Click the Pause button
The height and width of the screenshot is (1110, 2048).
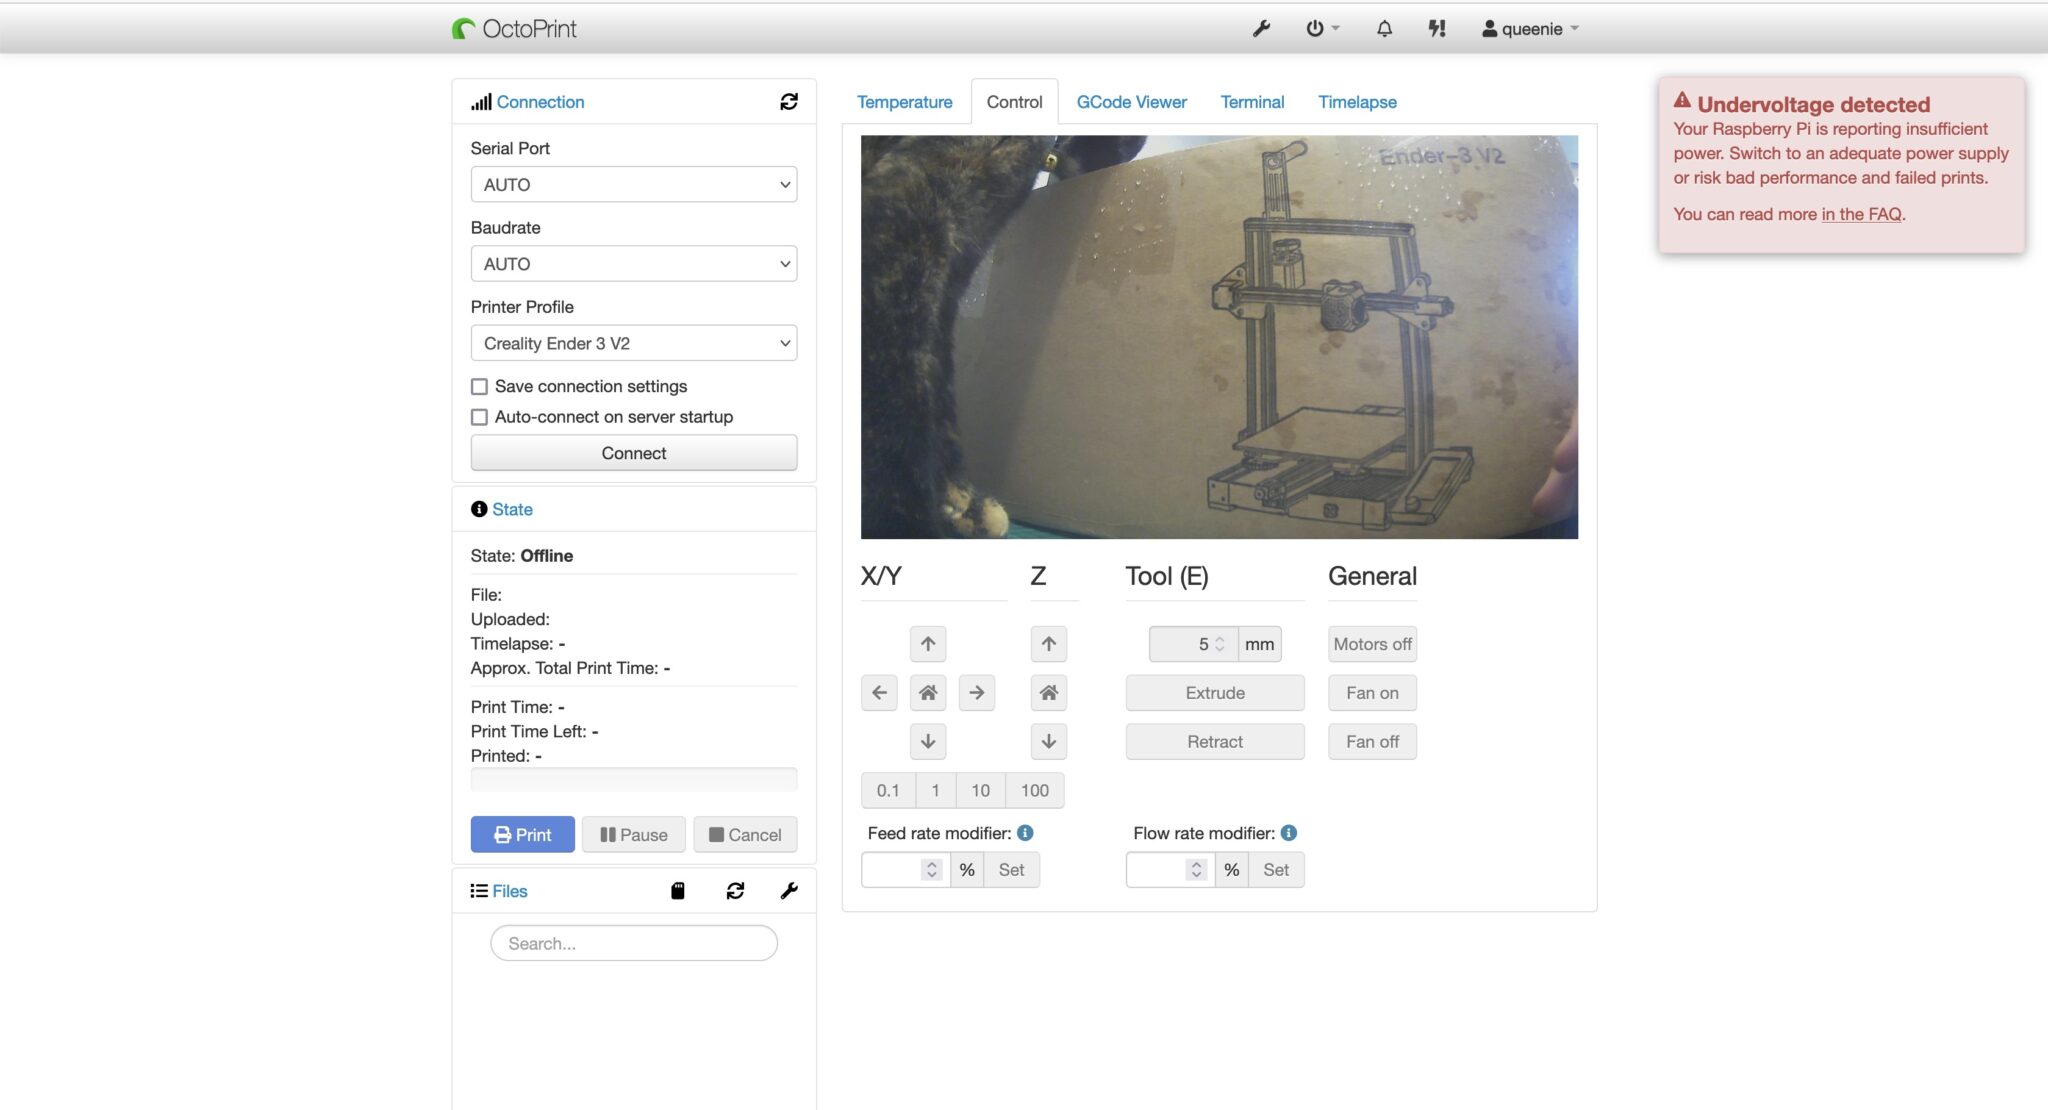coord(634,835)
